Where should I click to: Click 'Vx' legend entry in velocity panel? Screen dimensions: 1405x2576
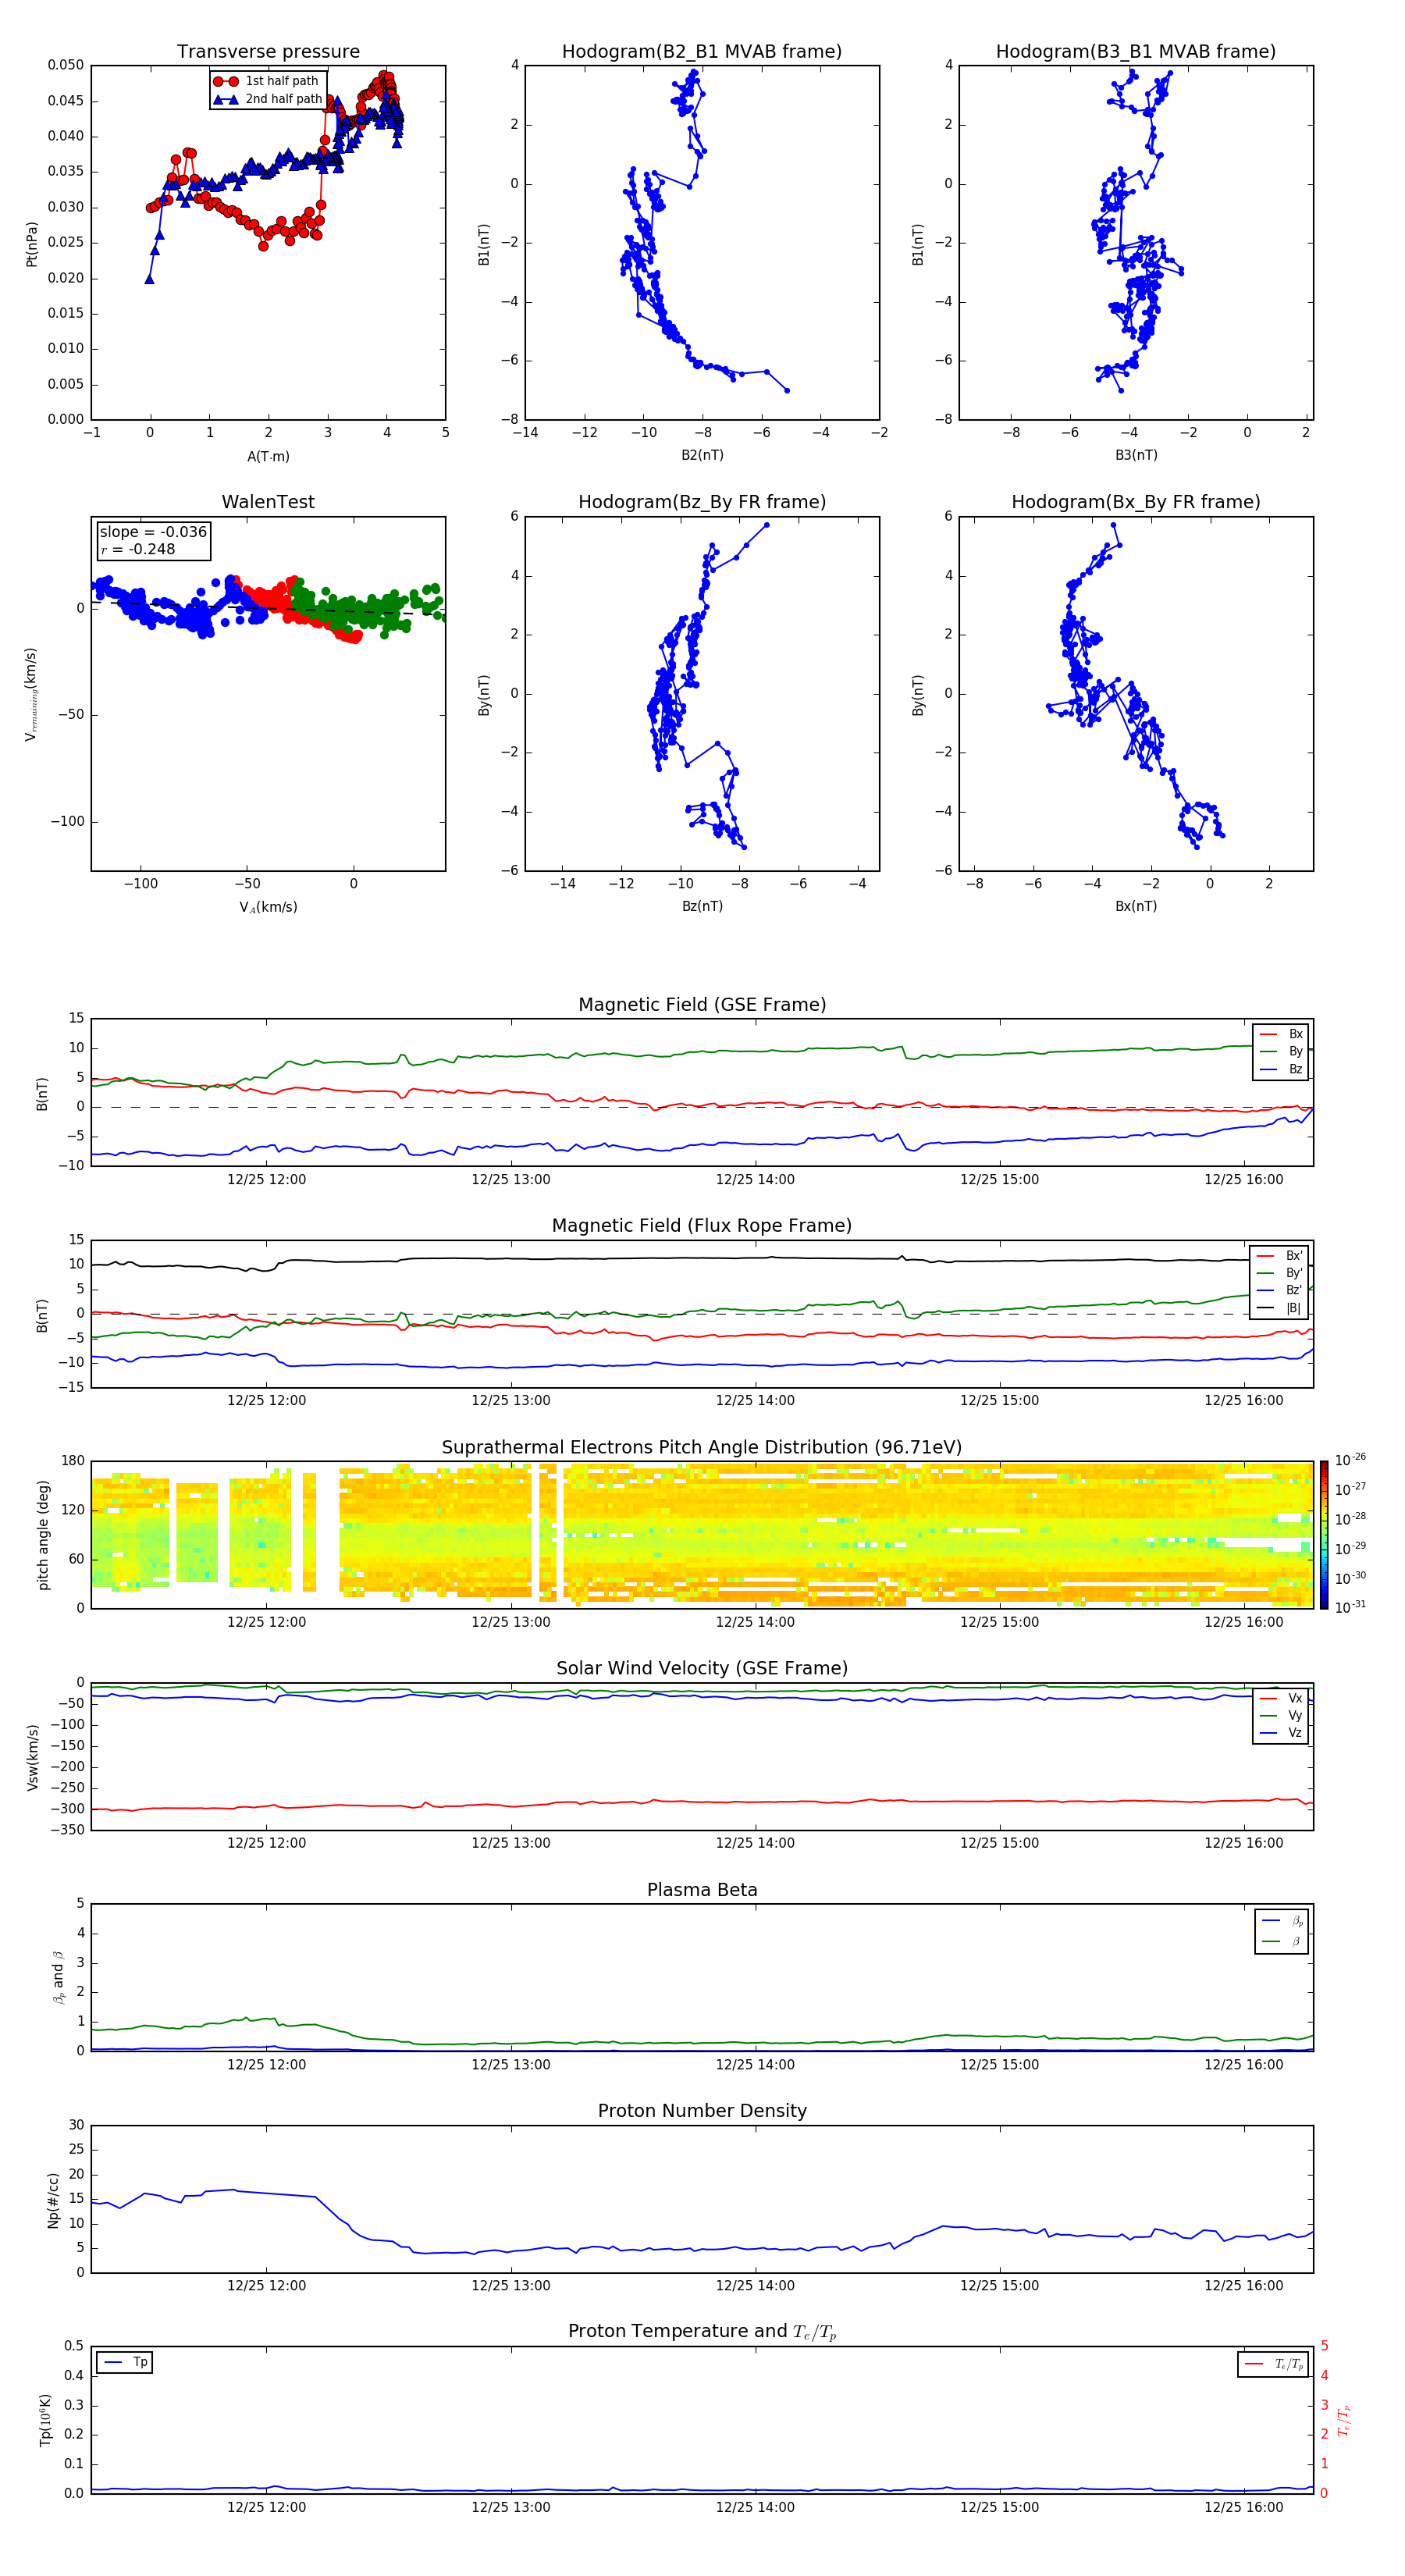pos(1281,1698)
